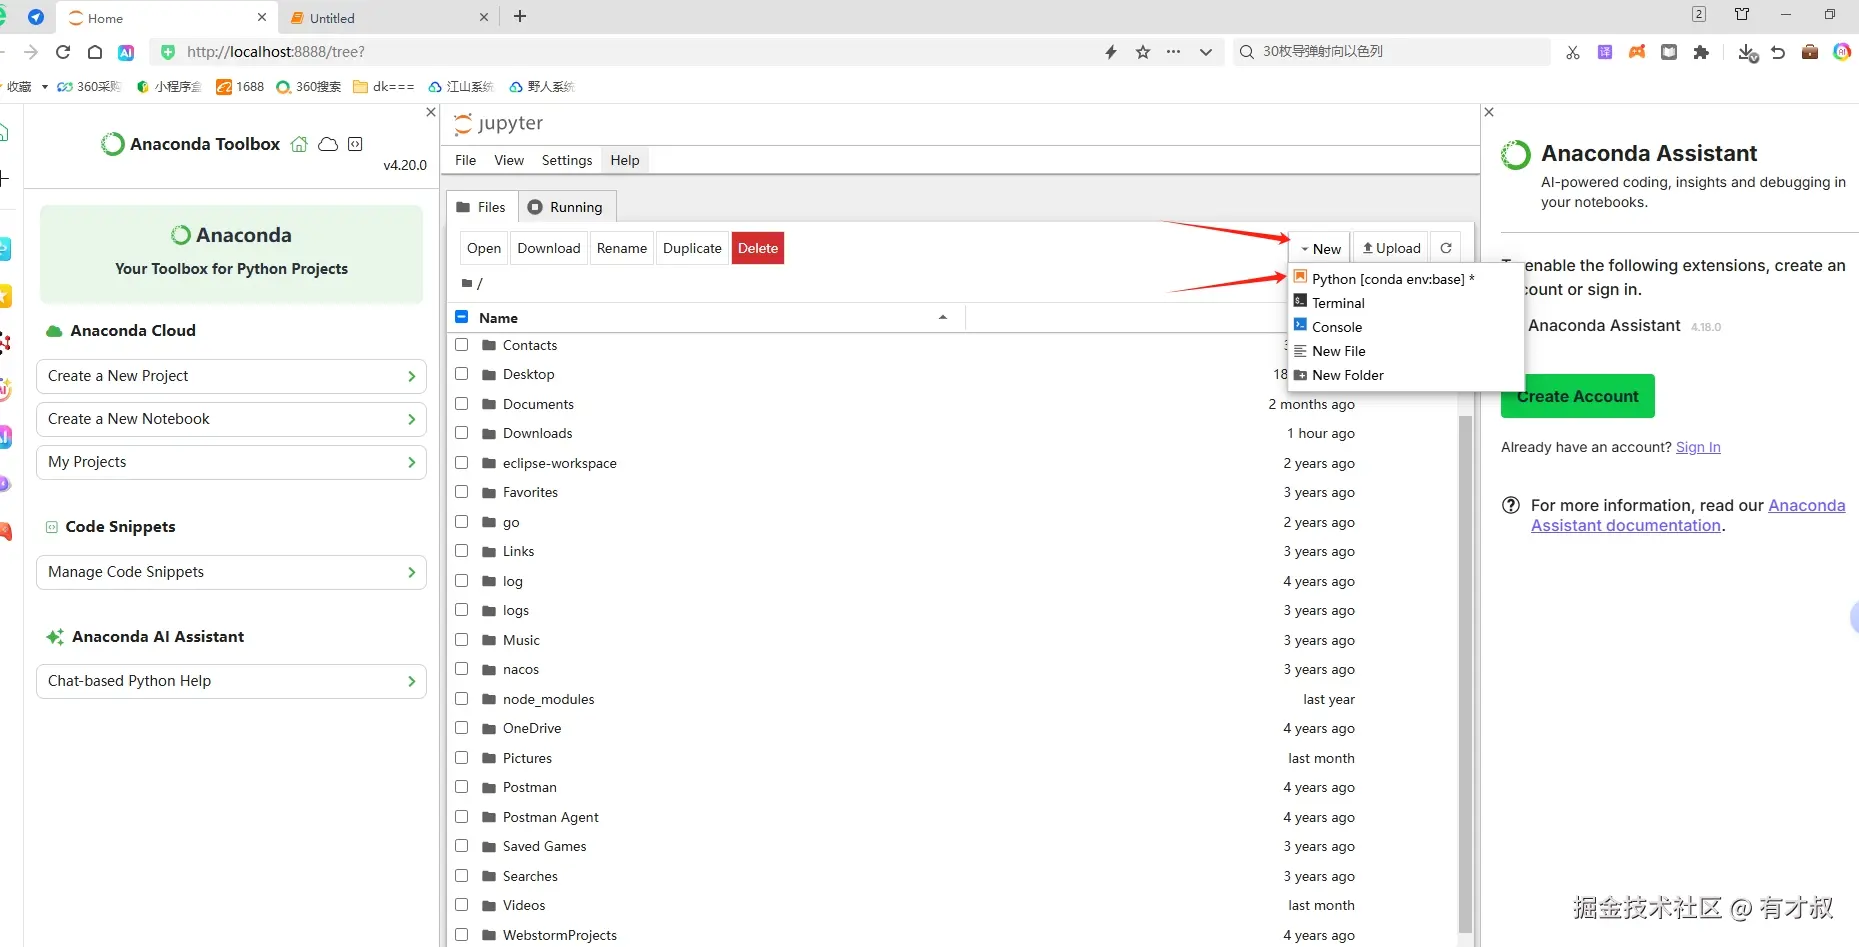Screen dimensions: 1859x947
Task: Open the three-dots menu in the address bar
Action: point(1173,52)
